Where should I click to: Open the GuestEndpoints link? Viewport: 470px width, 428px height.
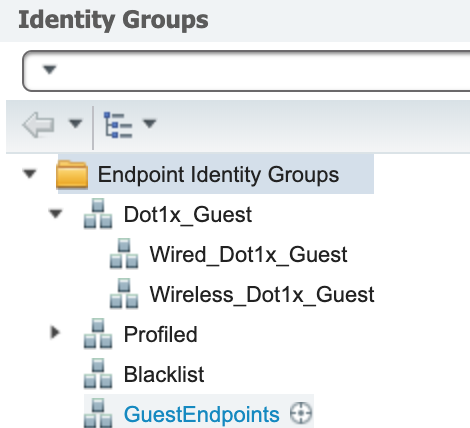[x=202, y=414]
